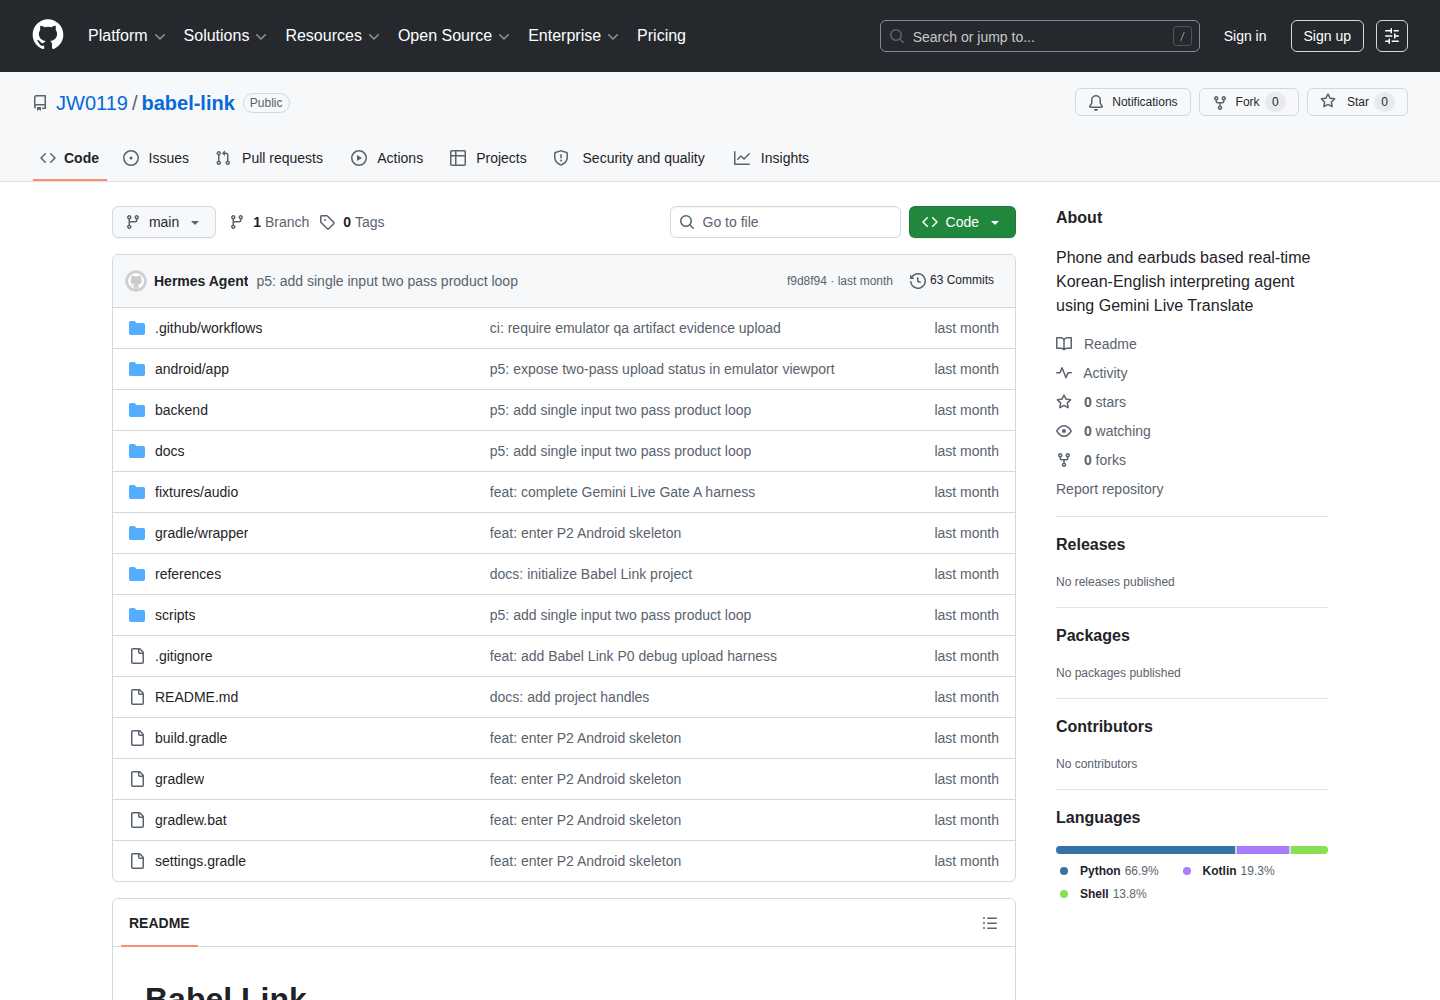The width and height of the screenshot is (1440, 1000).
Task: Focus the Search or jump to field
Action: 1040,36
